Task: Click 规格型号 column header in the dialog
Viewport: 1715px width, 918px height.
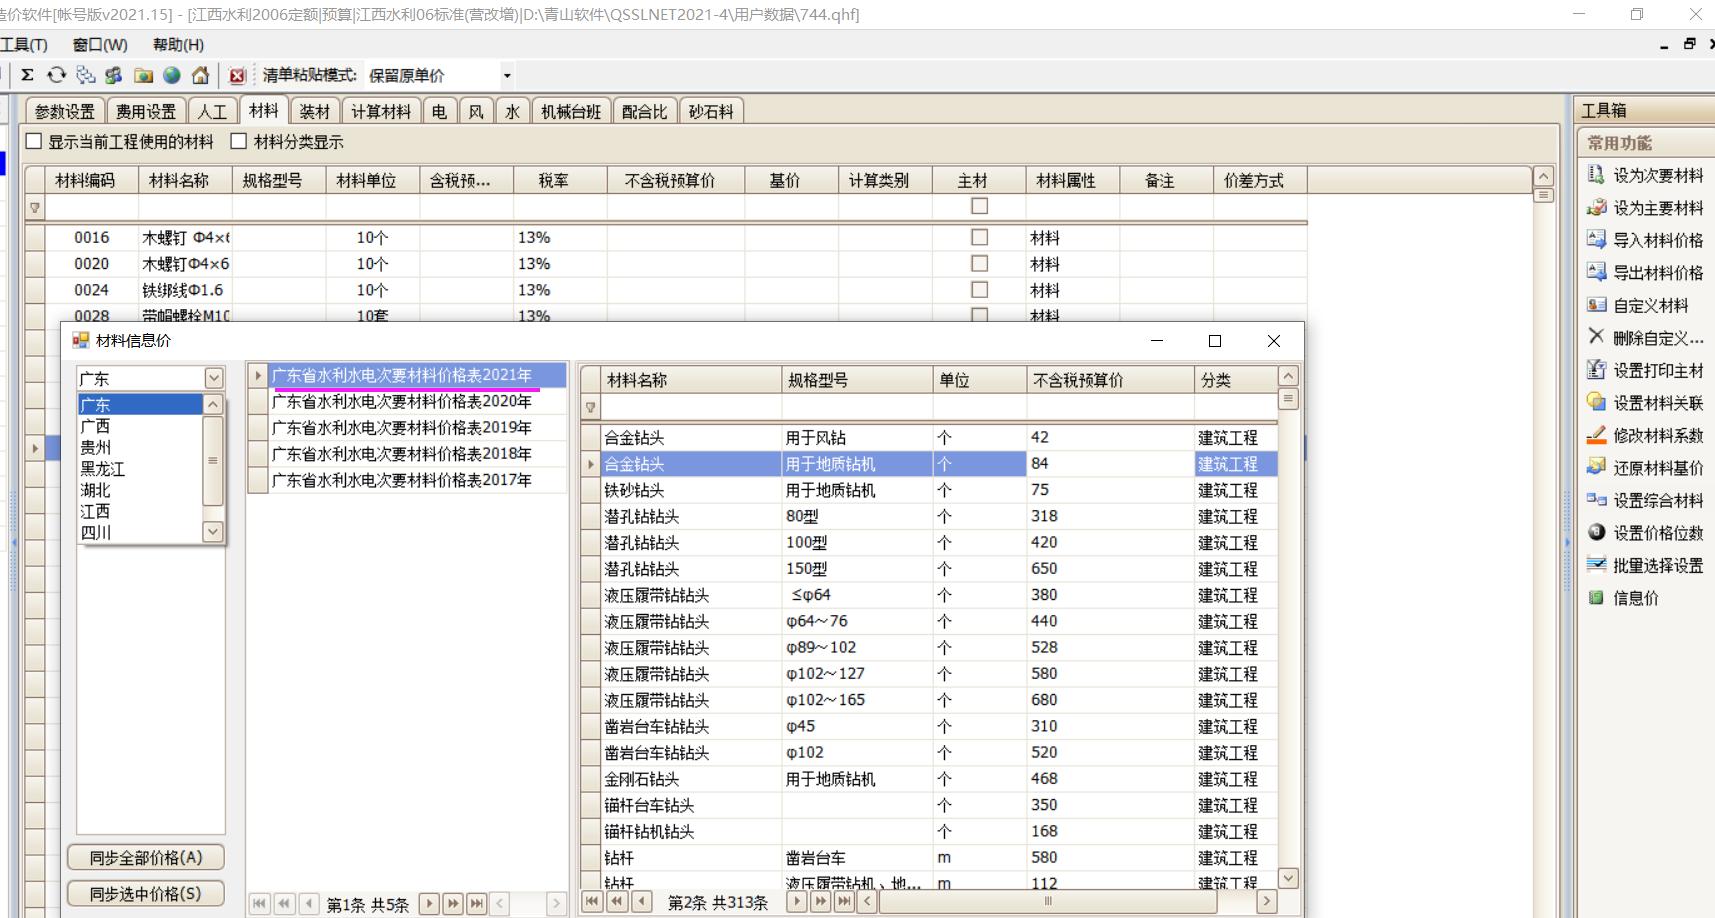Action: click(x=856, y=380)
